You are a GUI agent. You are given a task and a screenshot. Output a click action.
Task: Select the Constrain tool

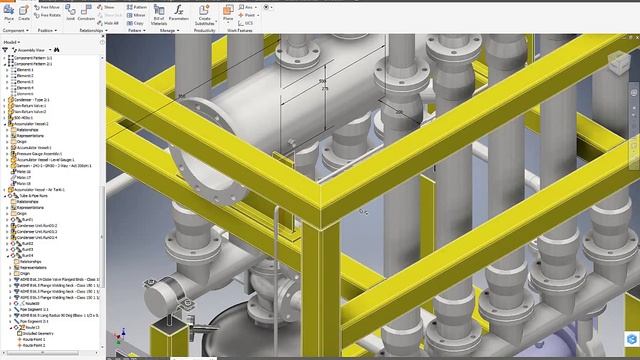pyautogui.click(x=86, y=13)
